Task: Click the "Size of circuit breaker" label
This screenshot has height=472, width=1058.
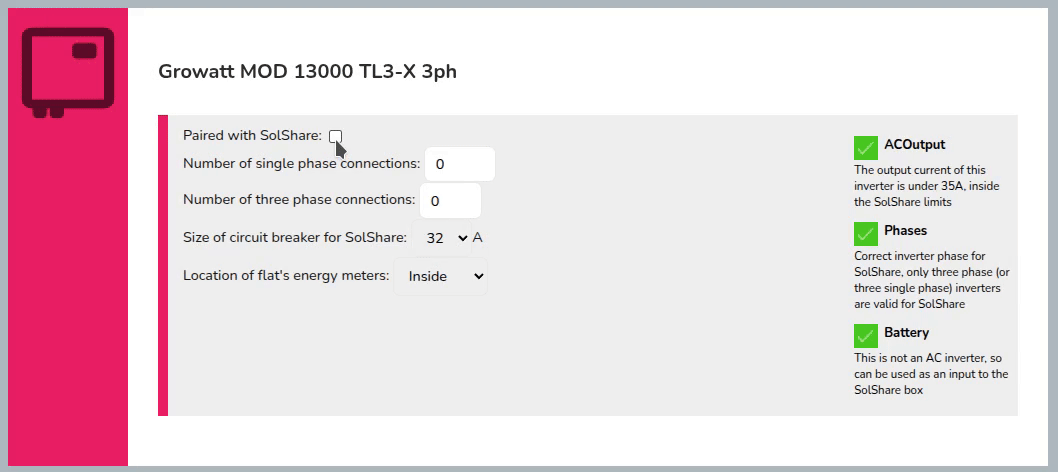Action: coord(294,238)
